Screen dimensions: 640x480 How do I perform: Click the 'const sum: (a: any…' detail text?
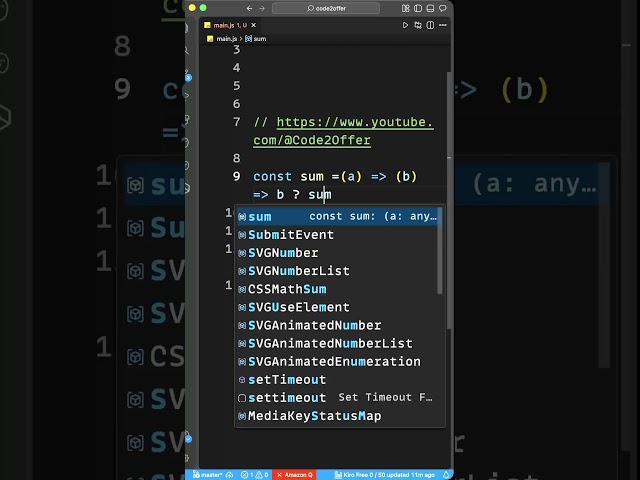373,216
